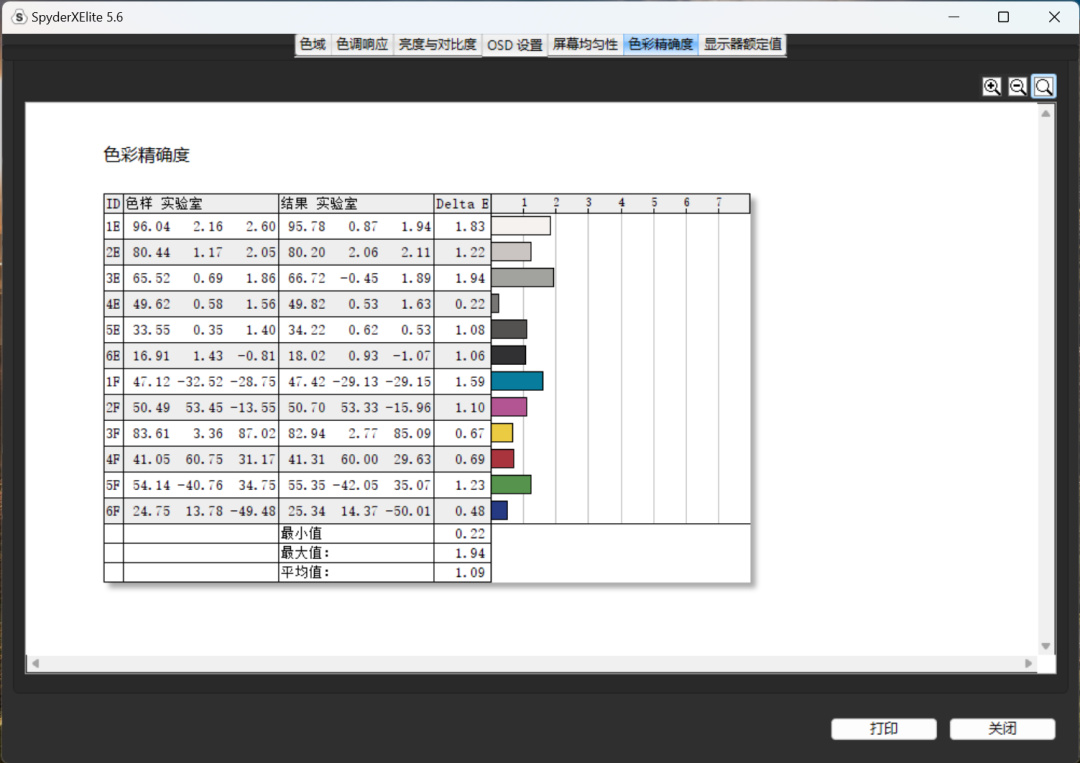The width and height of the screenshot is (1080, 763).
Task: Click the yellow 3F color bar
Action: click(x=502, y=432)
